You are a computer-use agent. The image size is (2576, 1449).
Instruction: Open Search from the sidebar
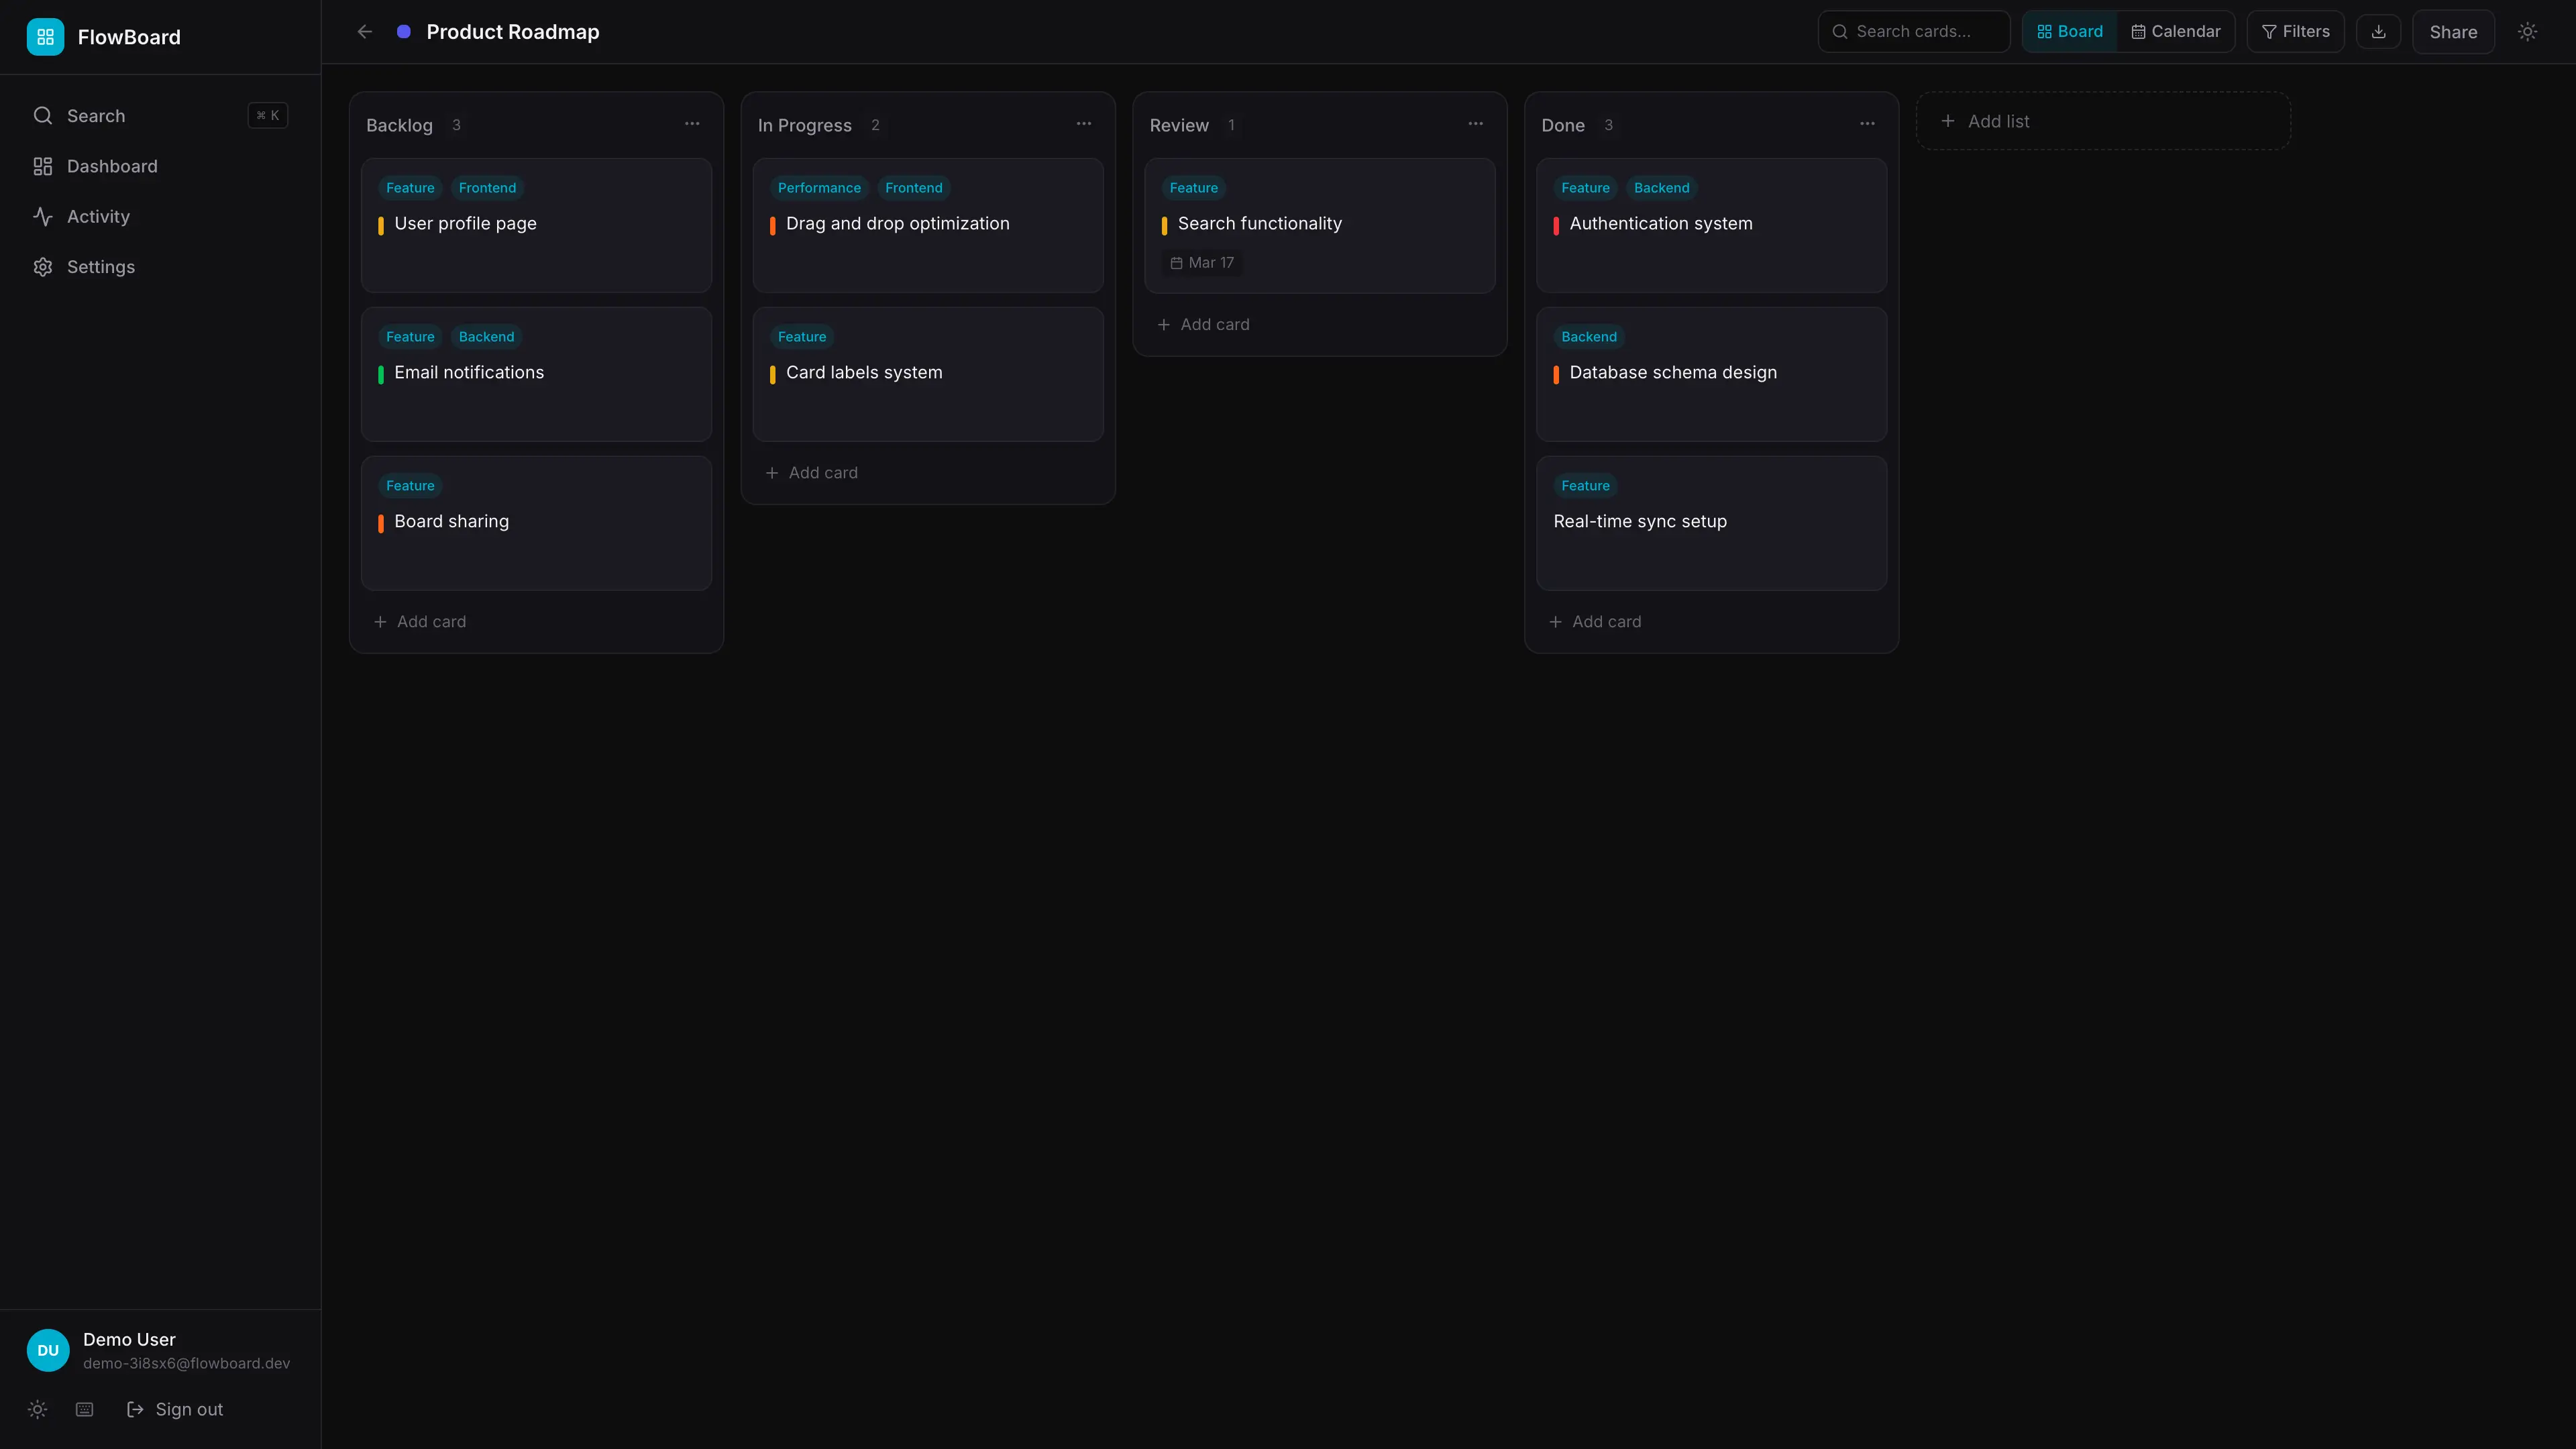(96, 115)
